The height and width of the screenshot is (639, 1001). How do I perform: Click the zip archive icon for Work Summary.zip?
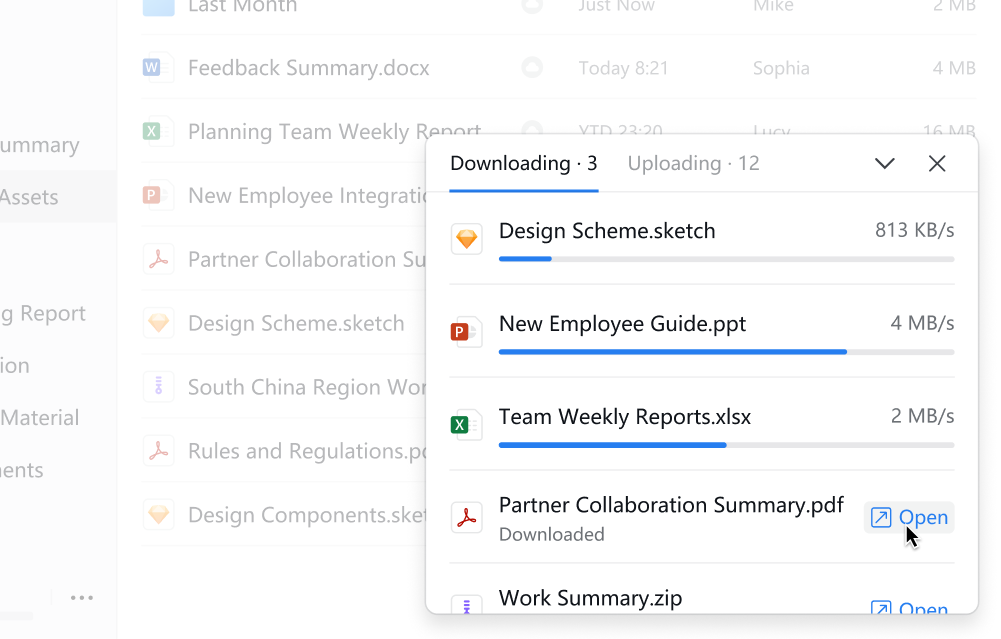click(467, 604)
